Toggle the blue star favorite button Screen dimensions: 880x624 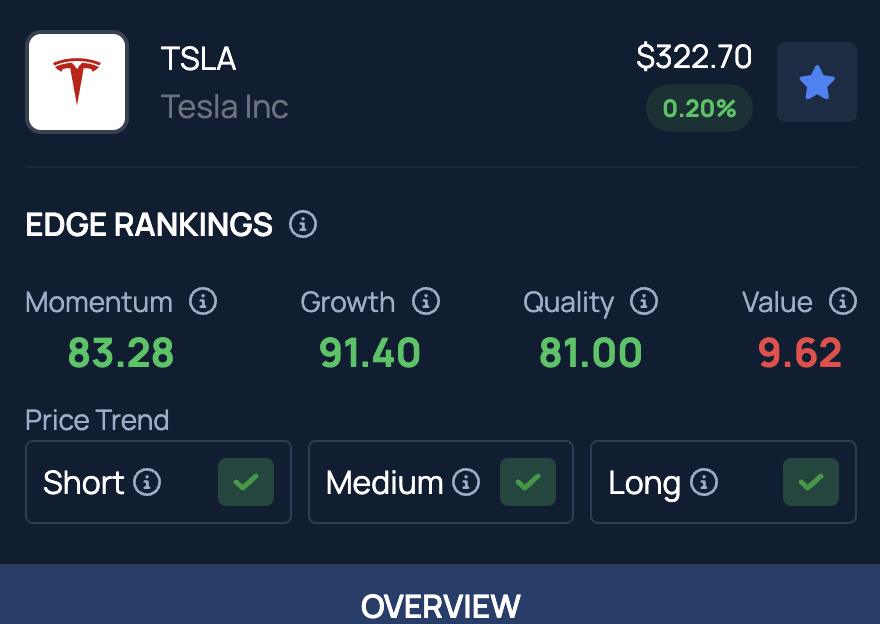click(x=817, y=82)
